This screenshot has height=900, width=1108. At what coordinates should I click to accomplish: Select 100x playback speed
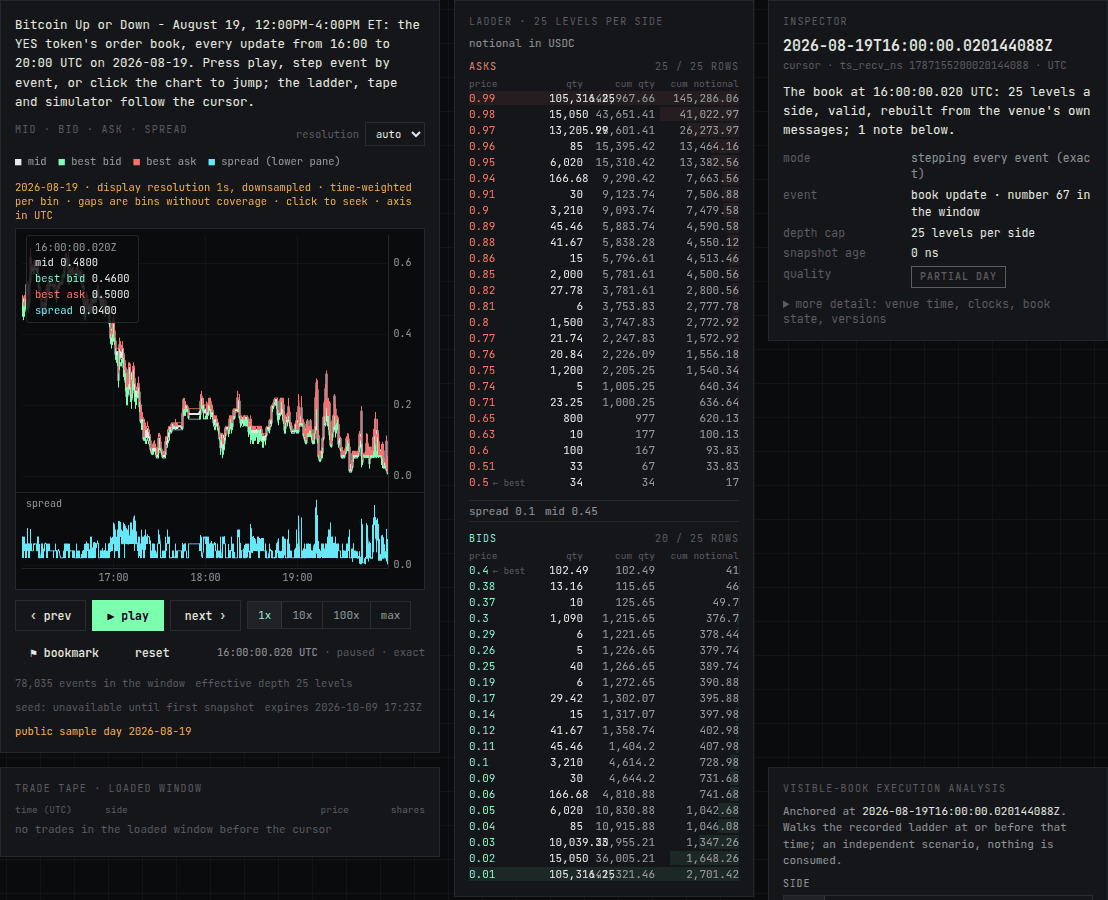tap(346, 616)
